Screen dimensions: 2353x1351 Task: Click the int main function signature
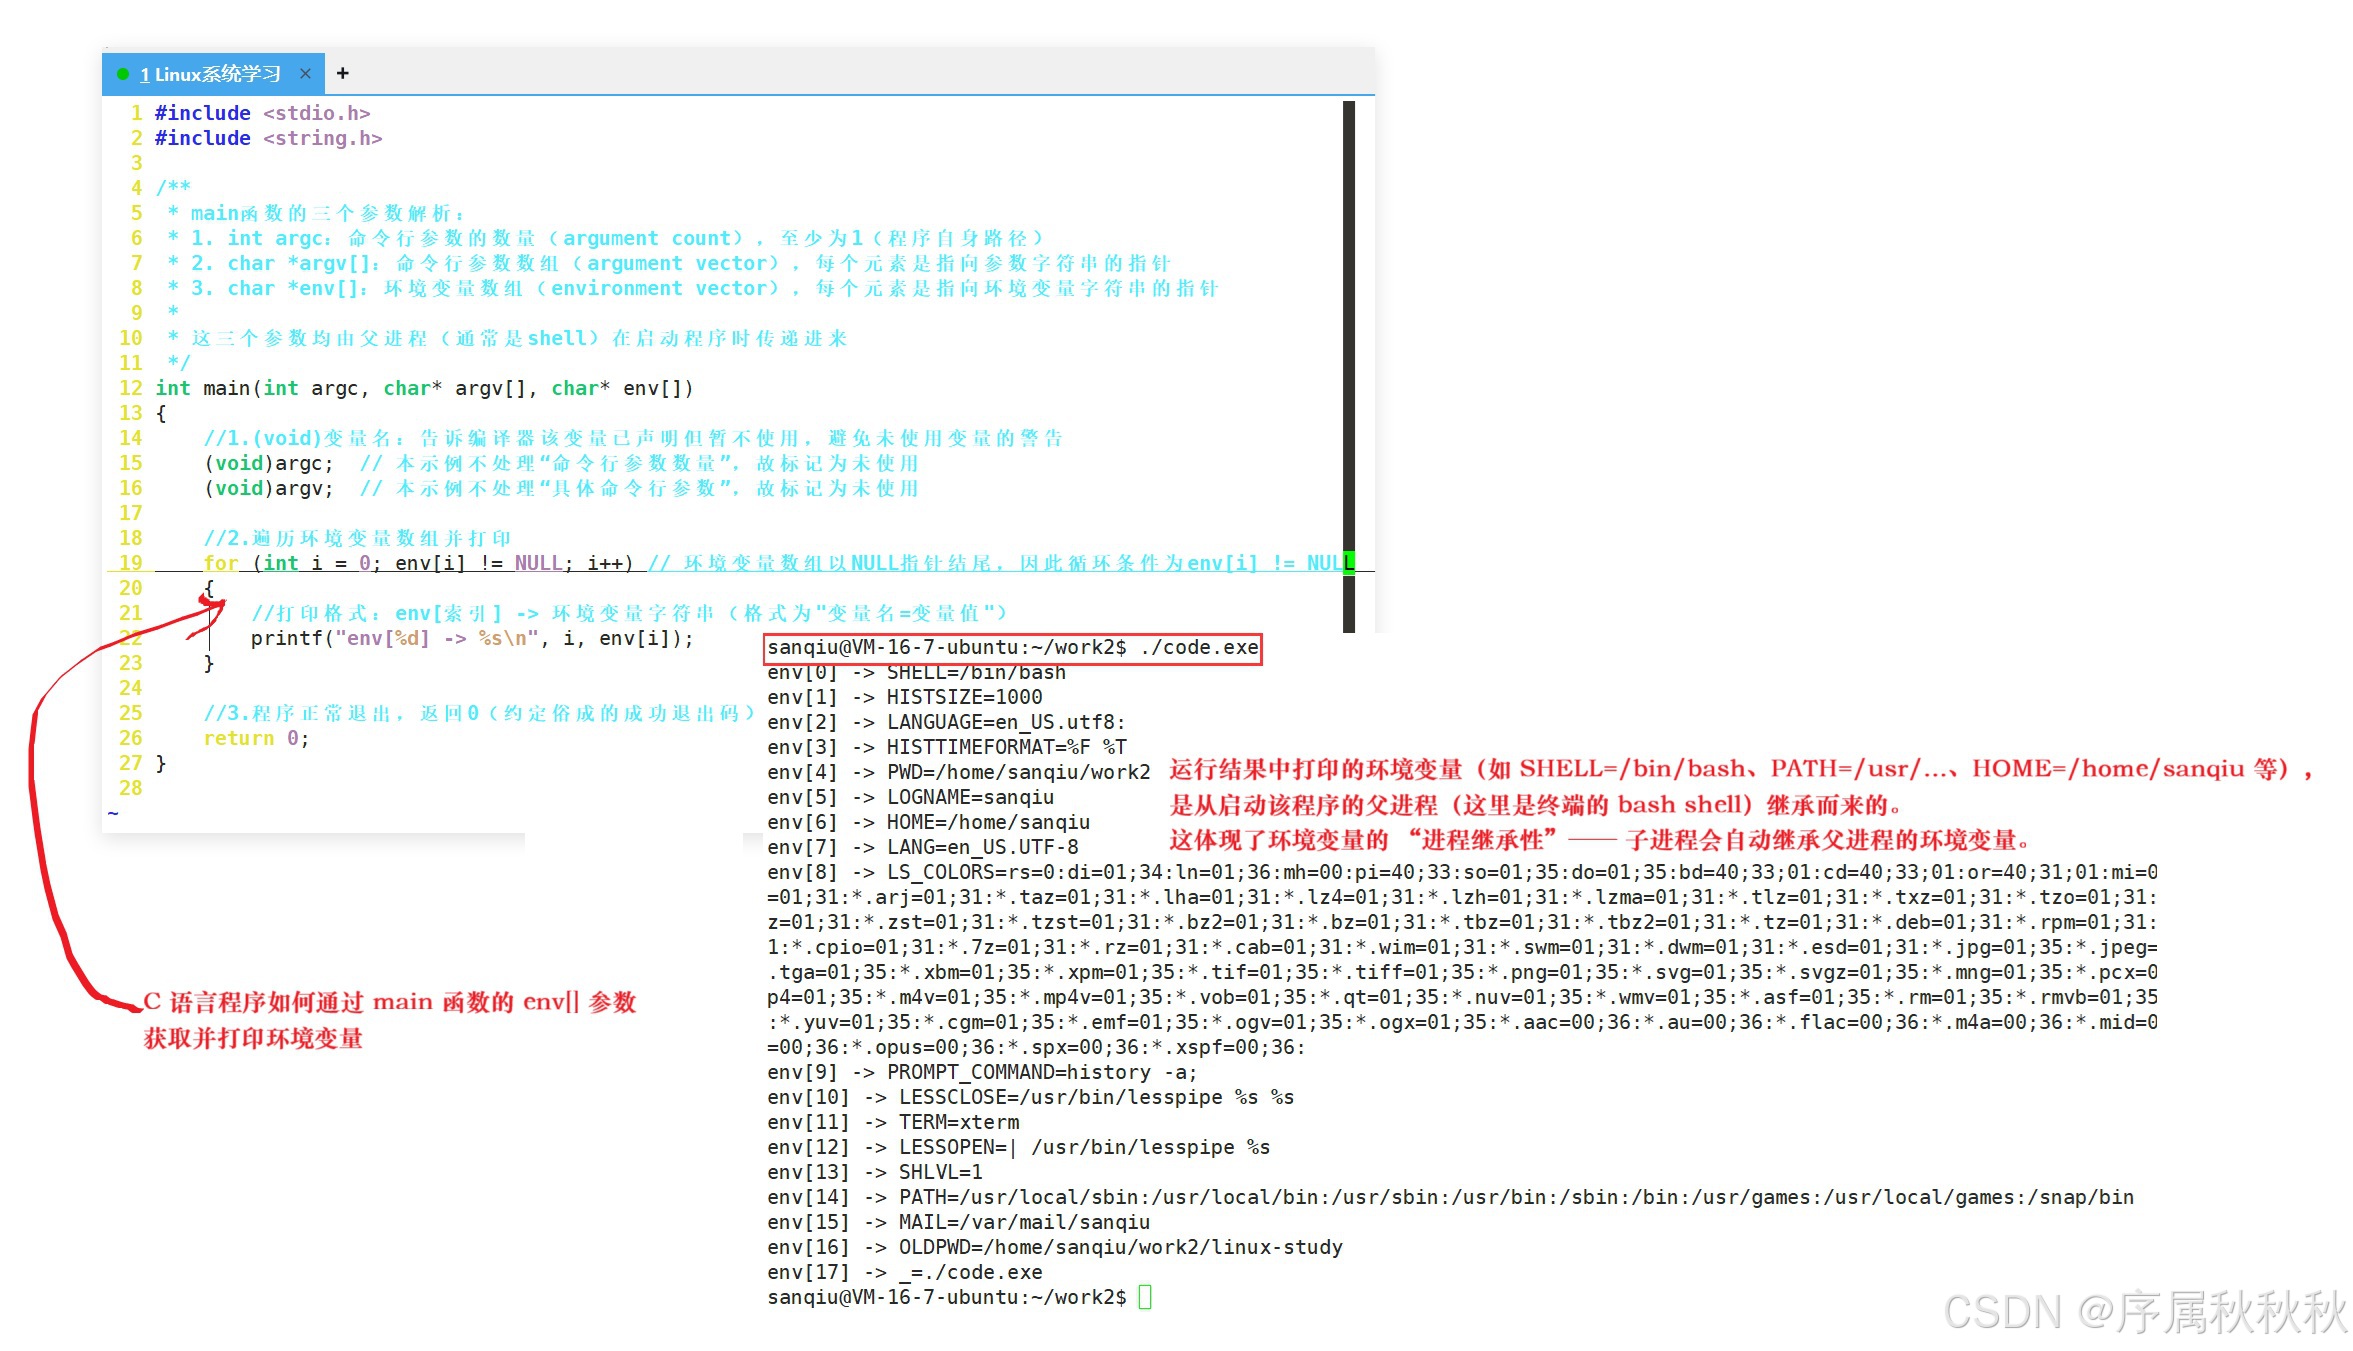[424, 388]
